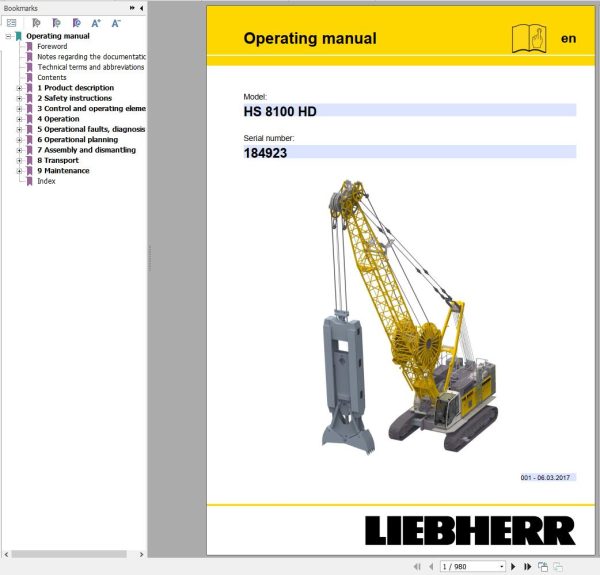Click the first bookmark-search toolbar icon
The image size is (600, 575).
click(36, 23)
